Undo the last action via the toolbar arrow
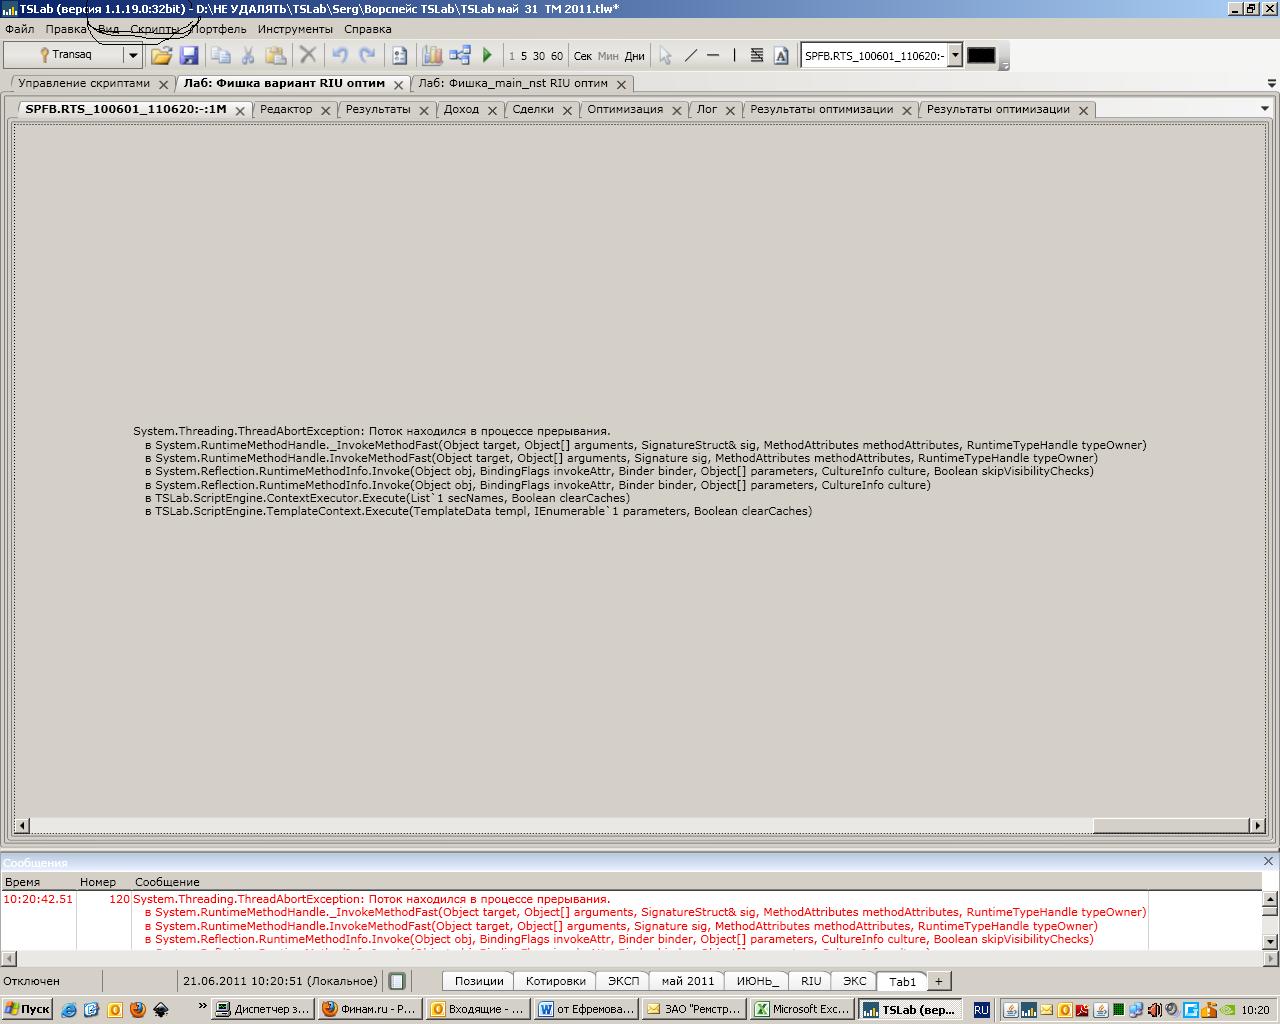1280x1024 pixels. click(x=340, y=56)
